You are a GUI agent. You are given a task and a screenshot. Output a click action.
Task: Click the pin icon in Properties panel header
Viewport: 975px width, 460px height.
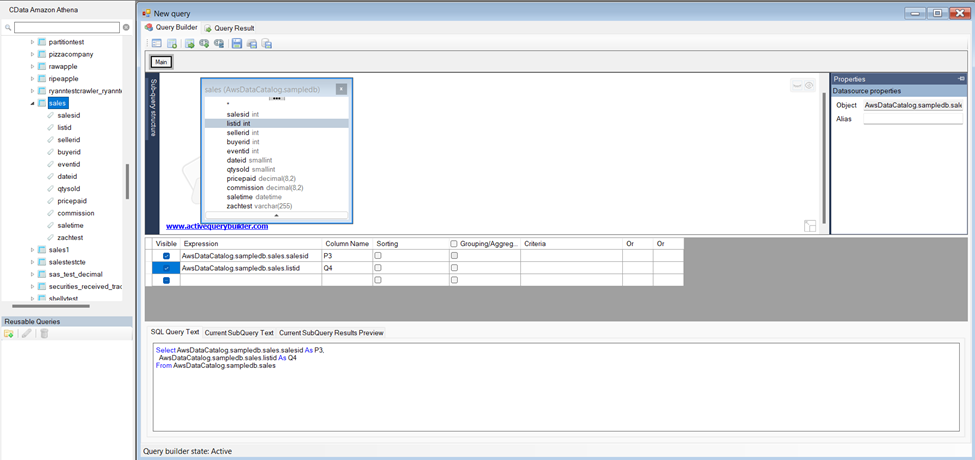click(961, 78)
